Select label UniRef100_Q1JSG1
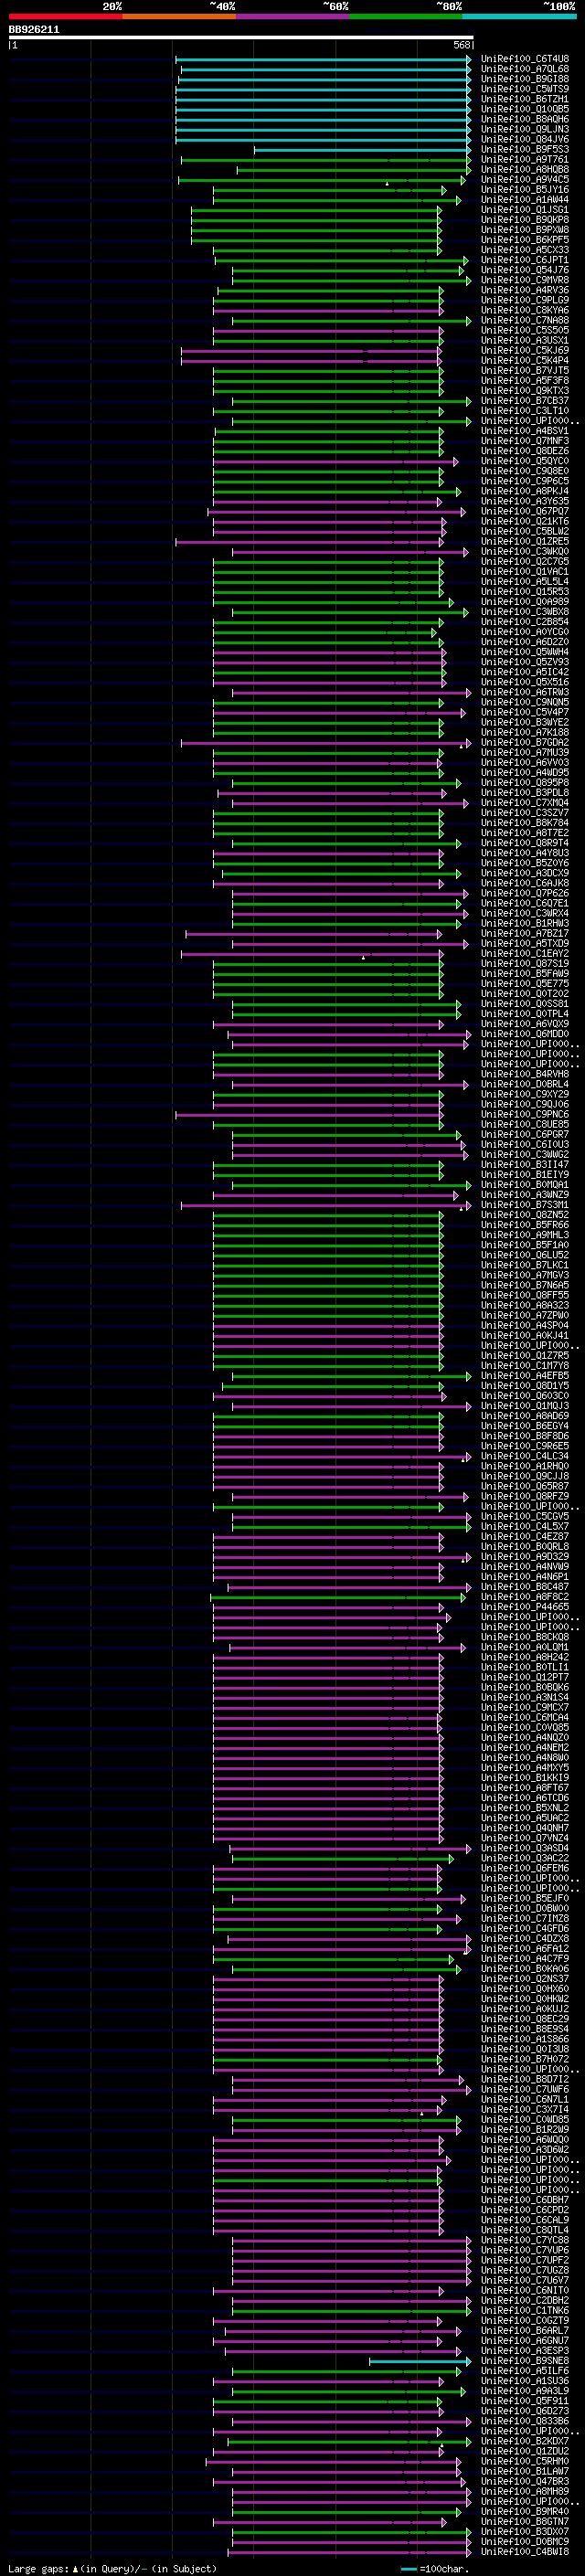The width and height of the screenshot is (585, 2576). 525,210
